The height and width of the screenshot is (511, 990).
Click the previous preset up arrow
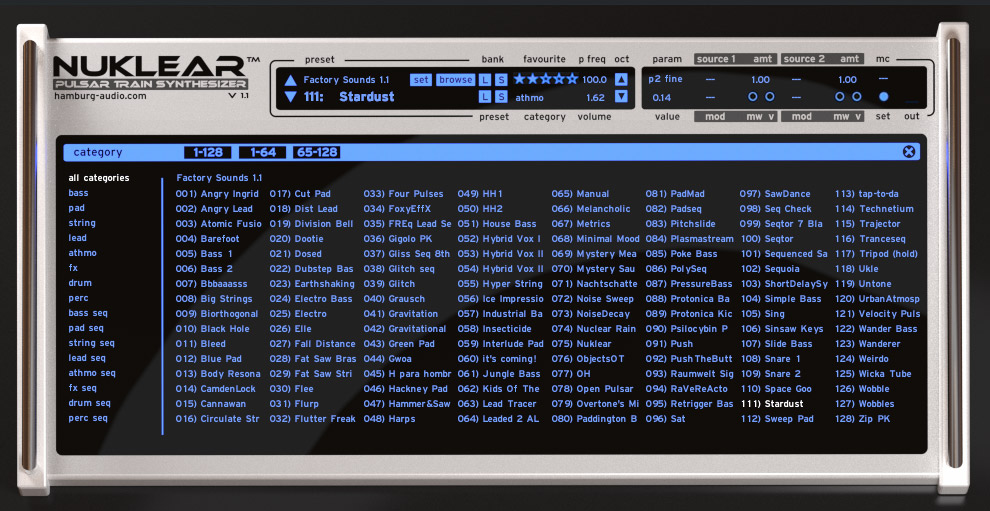(x=290, y=80)
